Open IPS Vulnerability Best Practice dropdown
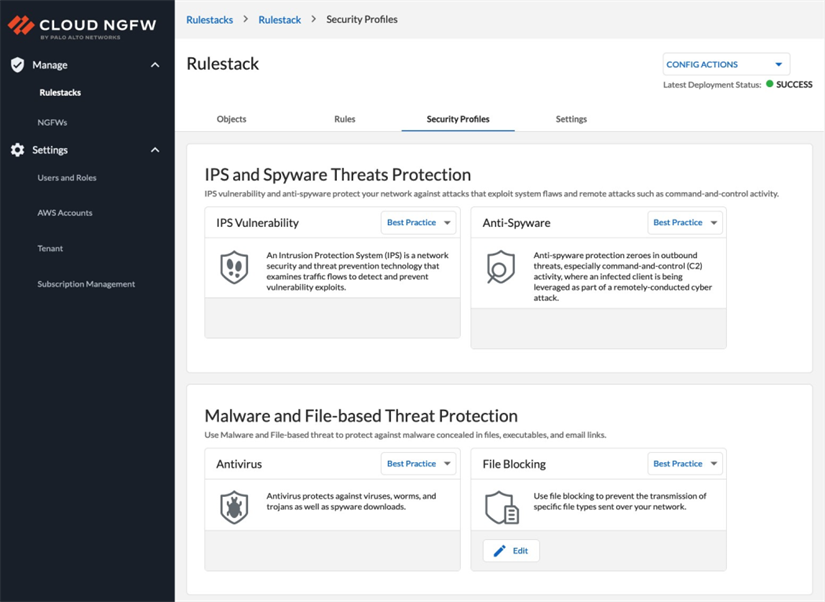This screenshot has width=825, height=602. pyautogui.click(x=418, y=223)
